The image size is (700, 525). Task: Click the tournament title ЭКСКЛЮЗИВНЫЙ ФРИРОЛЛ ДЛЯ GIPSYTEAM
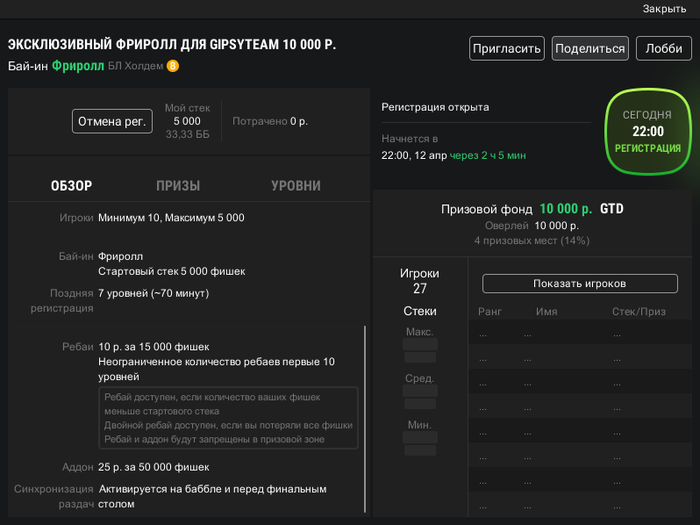point(172,45)
